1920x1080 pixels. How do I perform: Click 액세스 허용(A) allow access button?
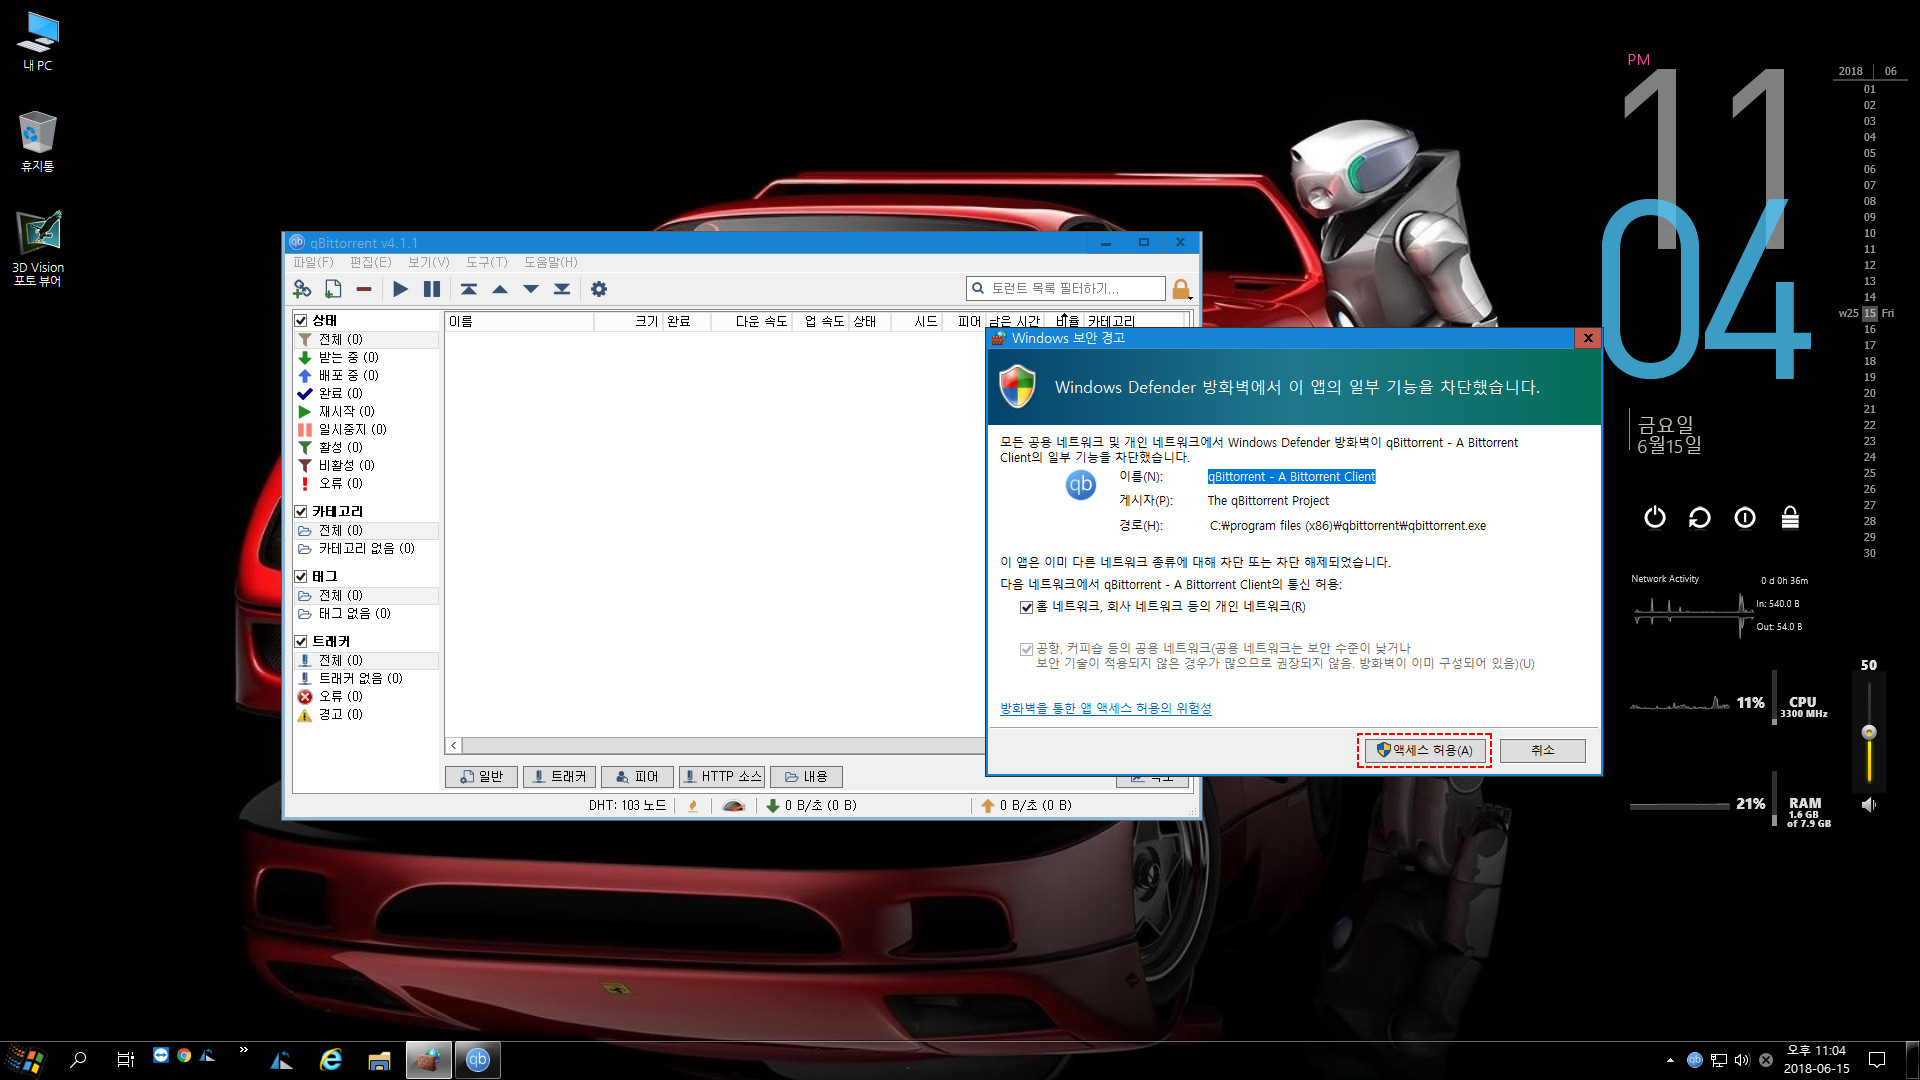click(x=1424, y=750)
